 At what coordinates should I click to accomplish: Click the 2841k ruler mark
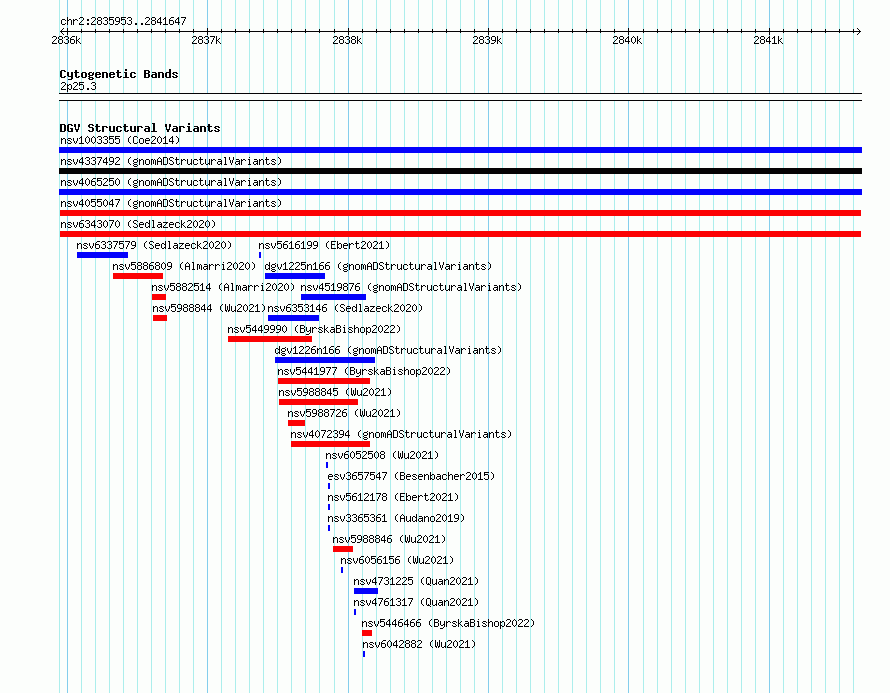coord(768,40)
